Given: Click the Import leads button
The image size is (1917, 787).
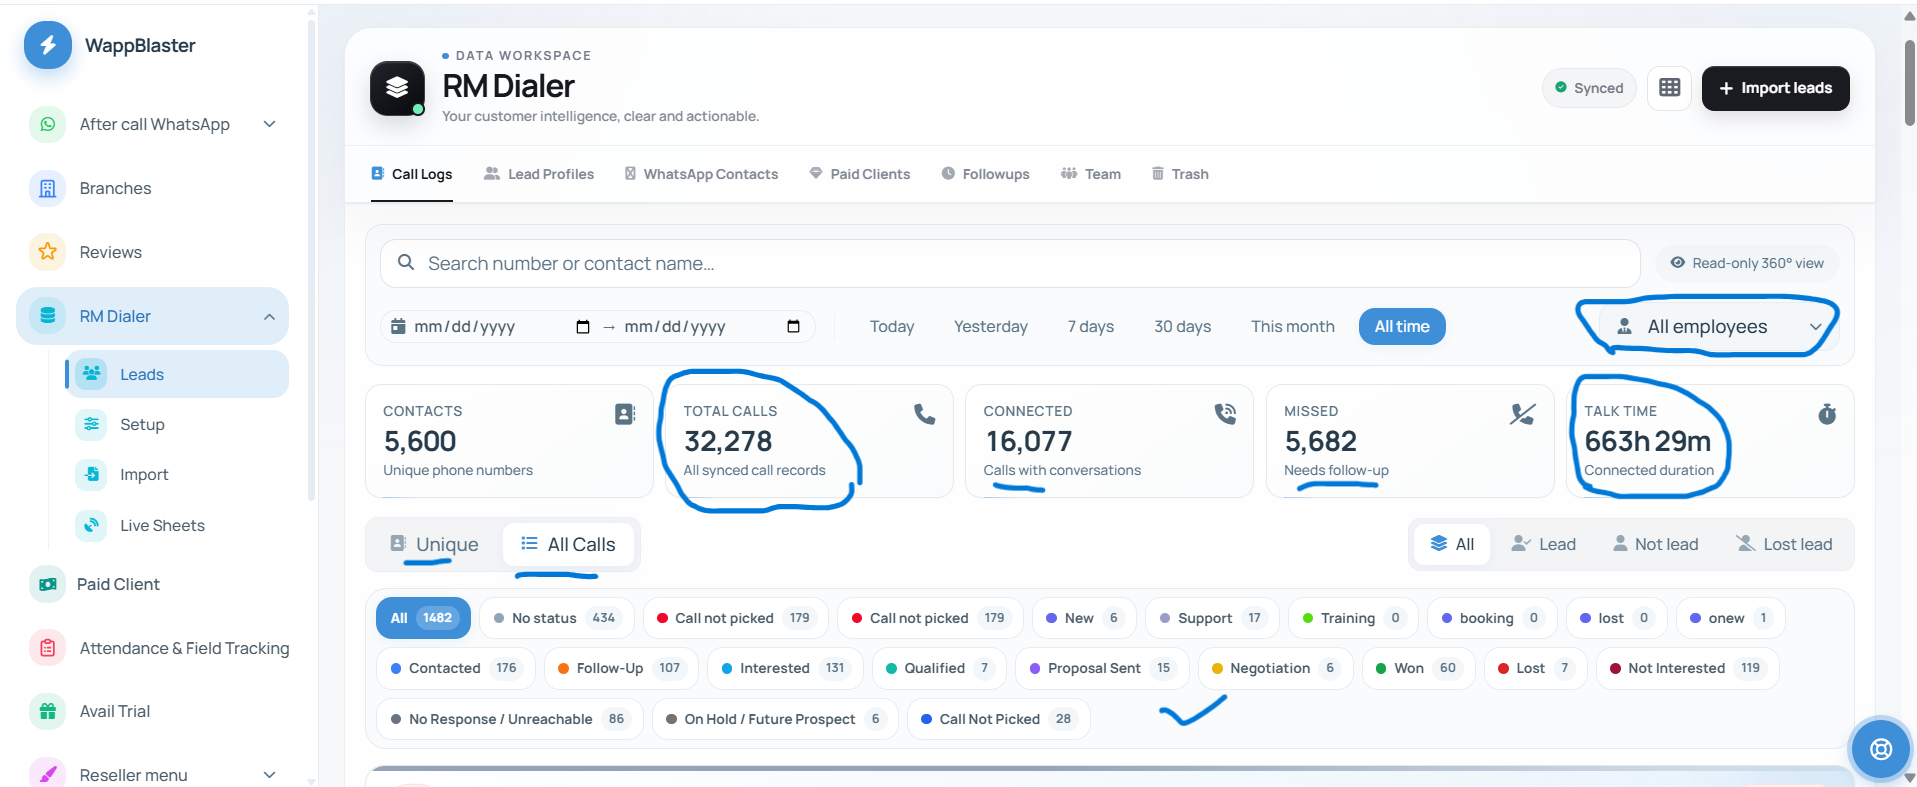Looking at the screenshot, I should click(1776, 88).
